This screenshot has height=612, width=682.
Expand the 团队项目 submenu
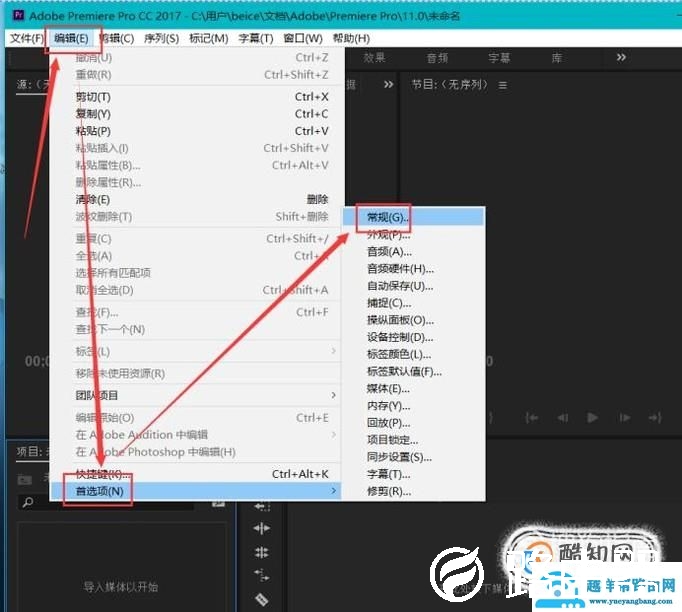(197, 395)
